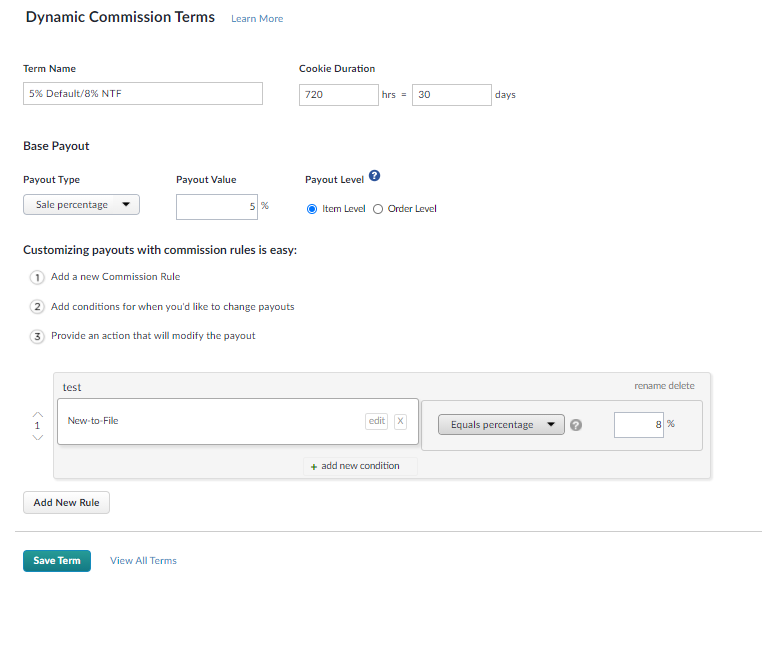Open the View All Terms link

tap(143, 560)
